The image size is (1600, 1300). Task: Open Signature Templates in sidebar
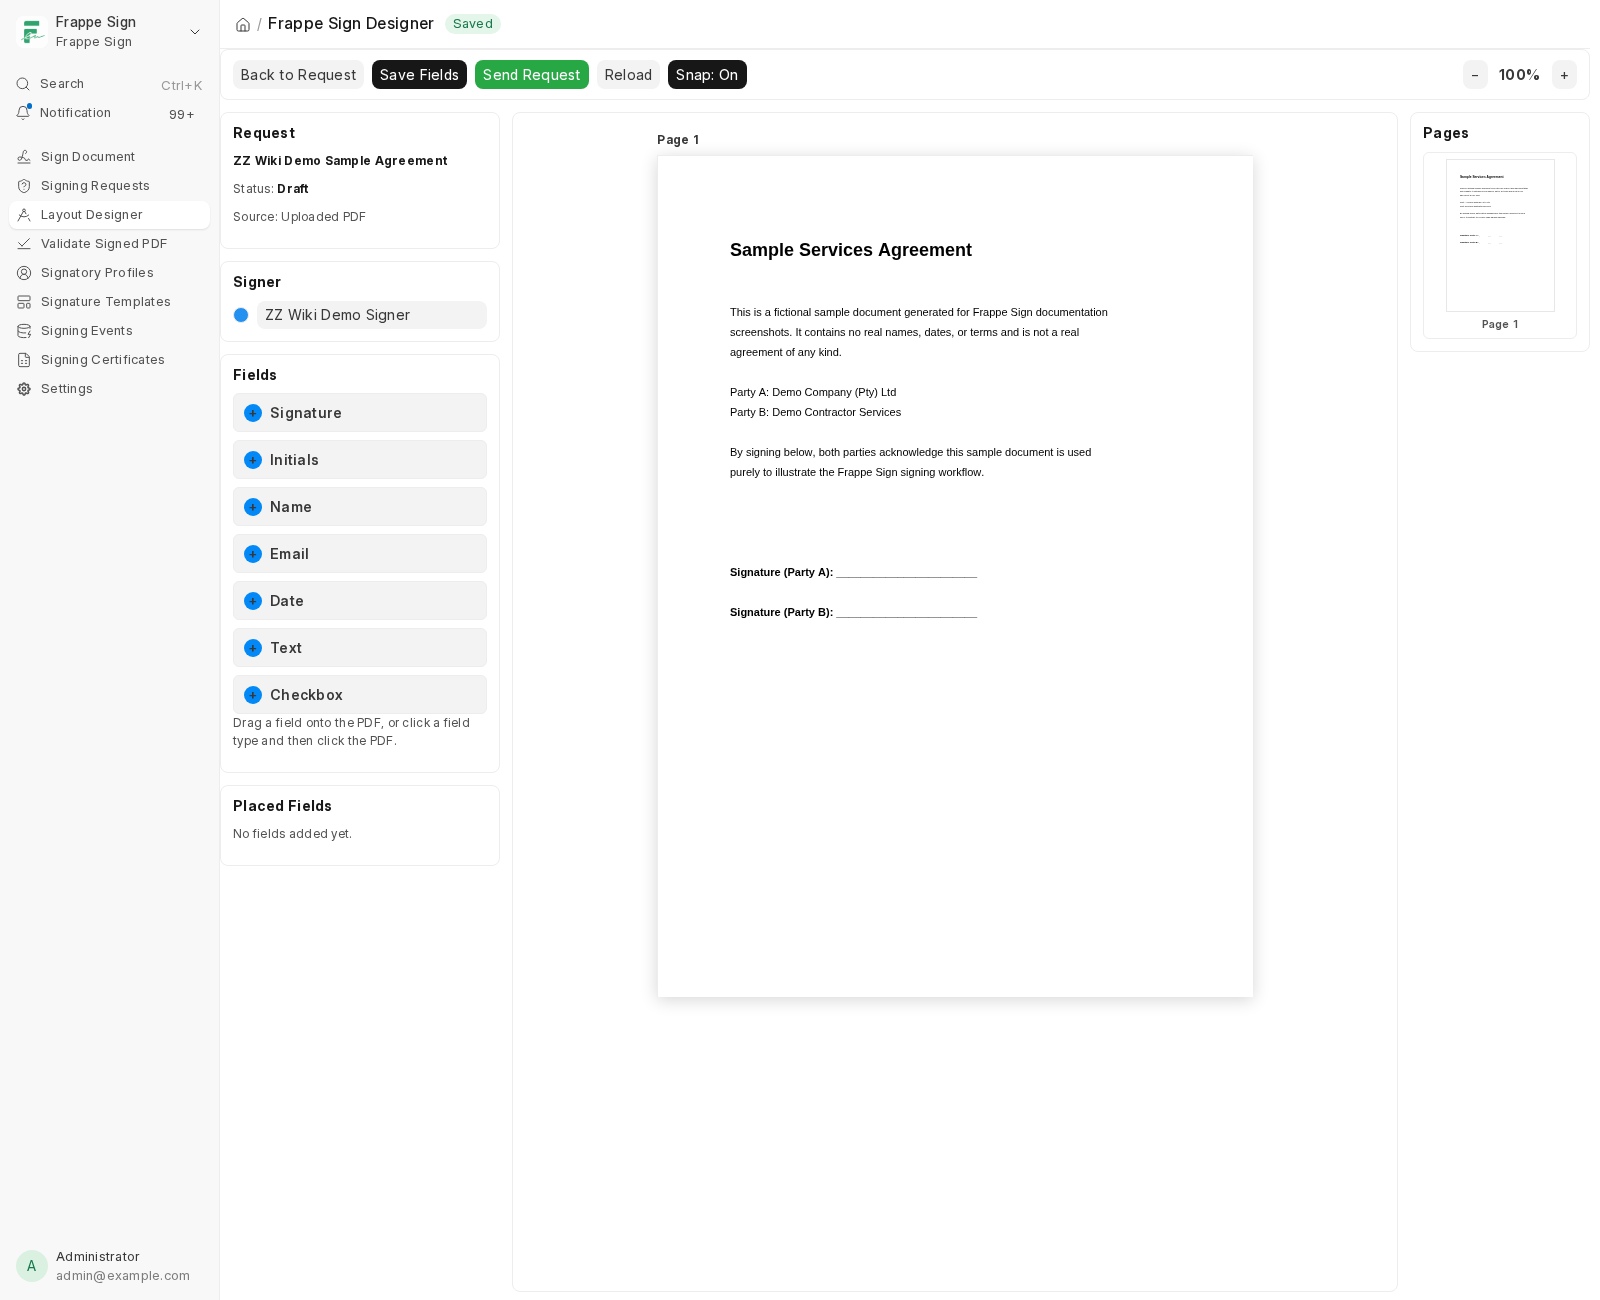tap(109, 302)
